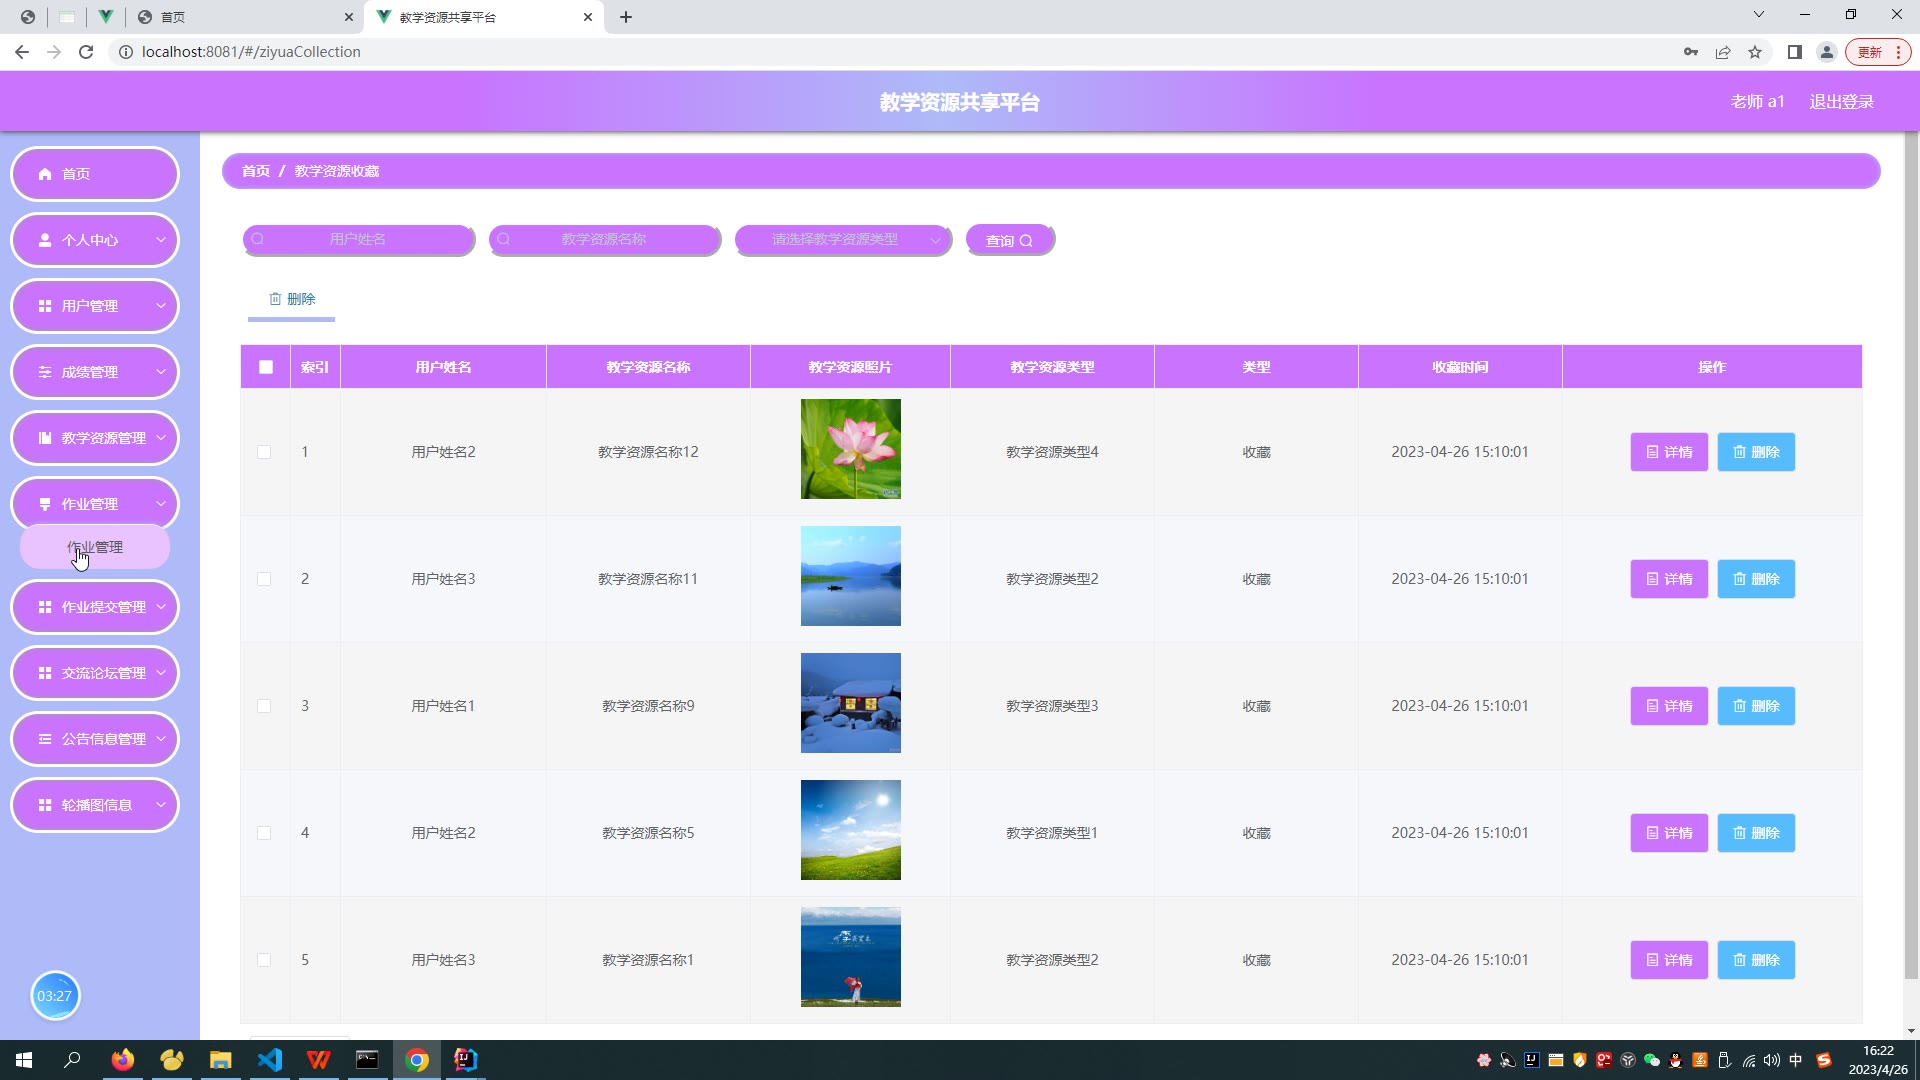Toggle the select-all header checkbox
This screenshot has height=1080, width=1920.
(266, 367)
